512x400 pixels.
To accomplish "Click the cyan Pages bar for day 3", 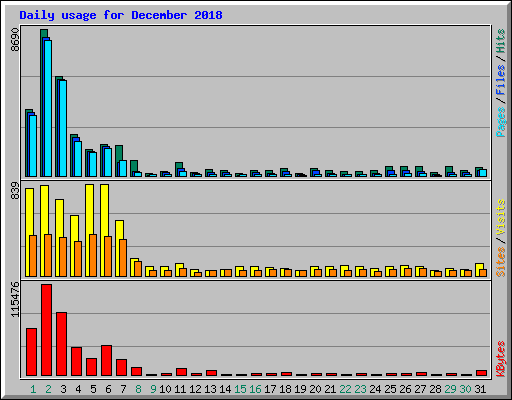I will point(63,128).
